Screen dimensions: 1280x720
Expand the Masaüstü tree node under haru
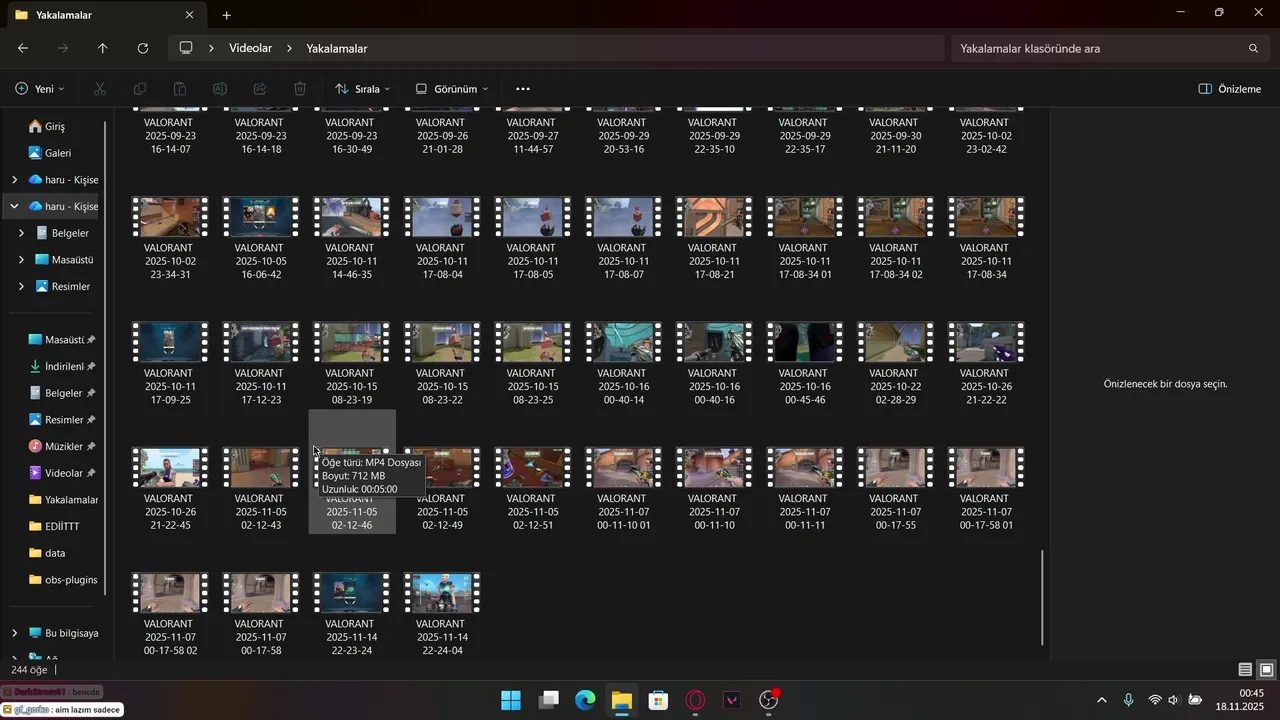coord(21,260)
